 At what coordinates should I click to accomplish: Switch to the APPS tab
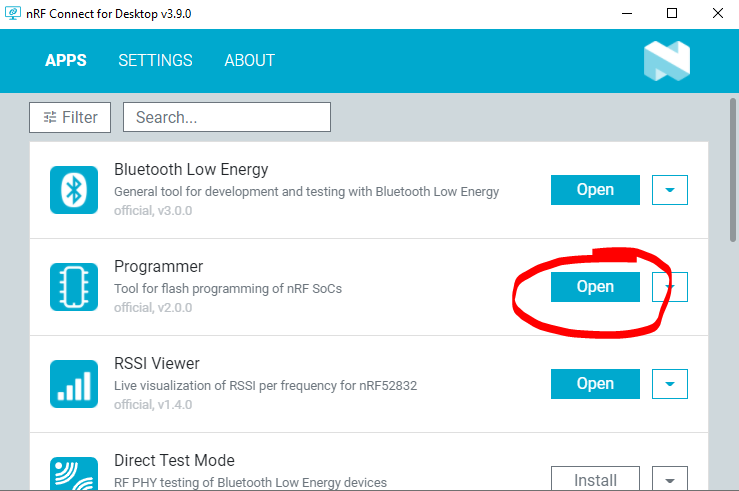pos(66,60)
